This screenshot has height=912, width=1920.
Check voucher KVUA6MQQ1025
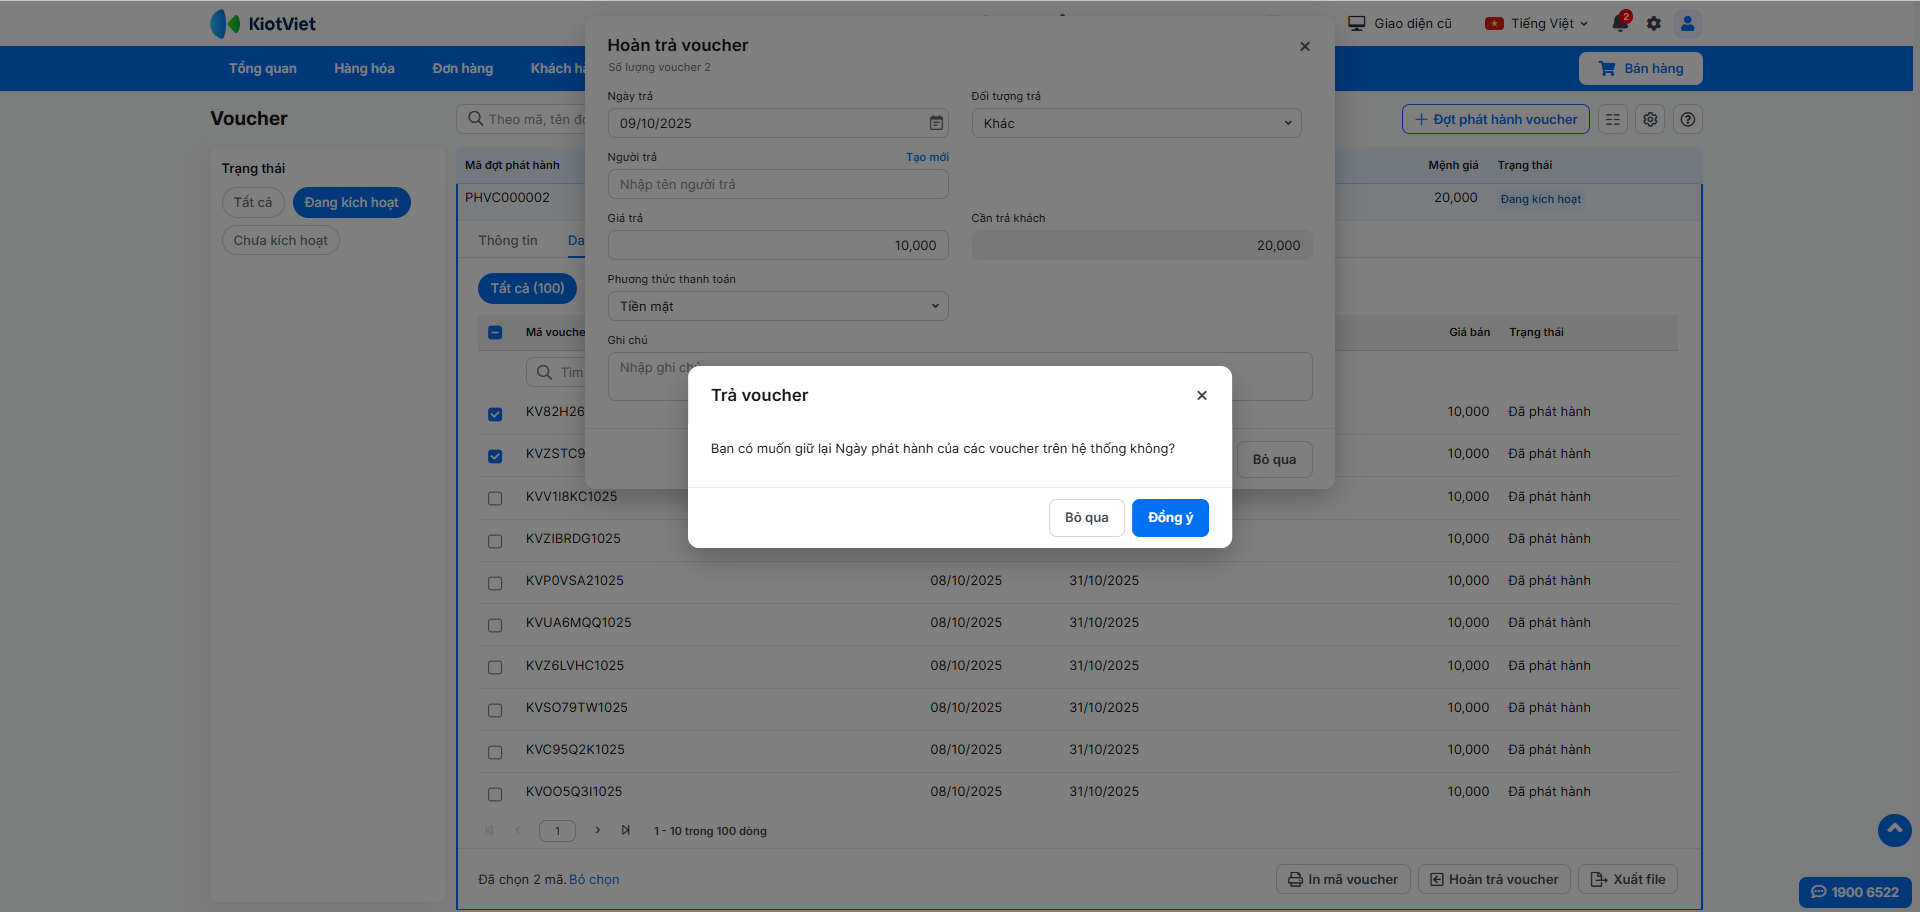point(495,625)
